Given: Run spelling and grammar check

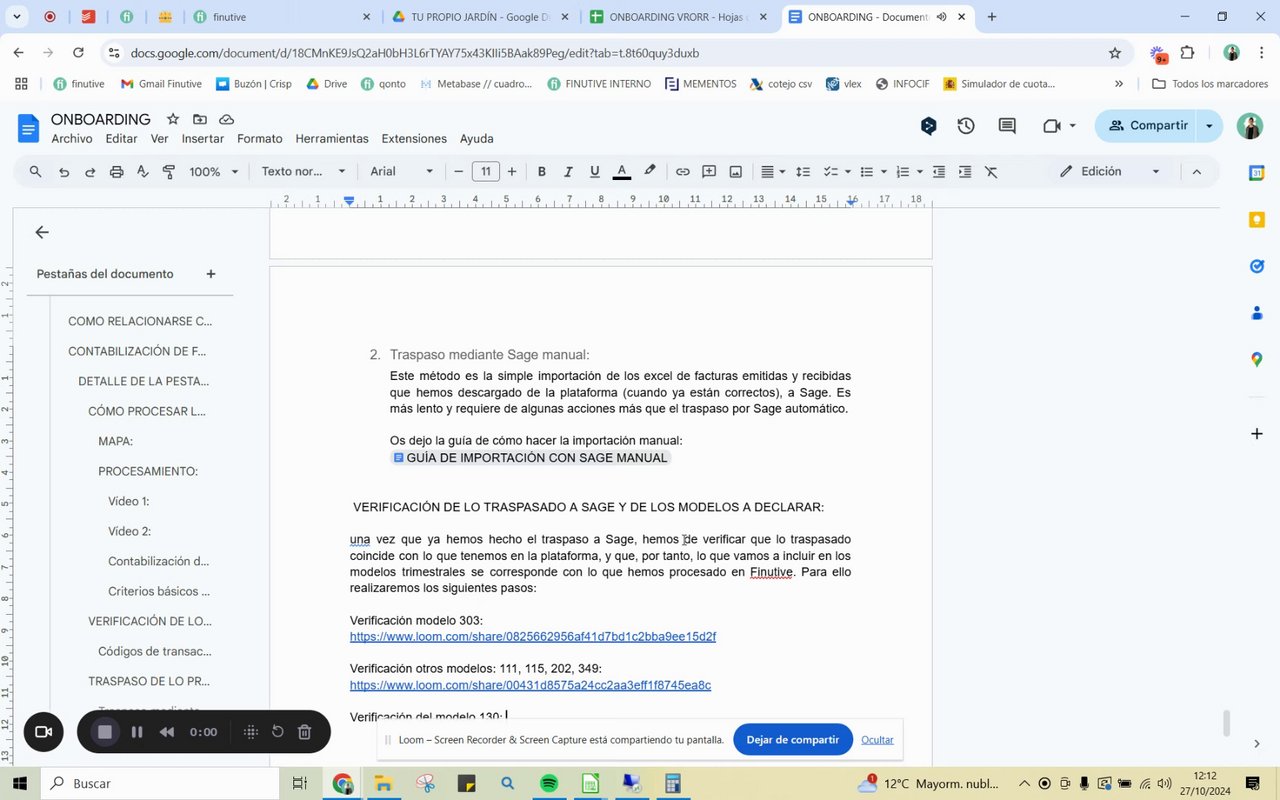Looking at the screenshot, I should coord(142,172).
